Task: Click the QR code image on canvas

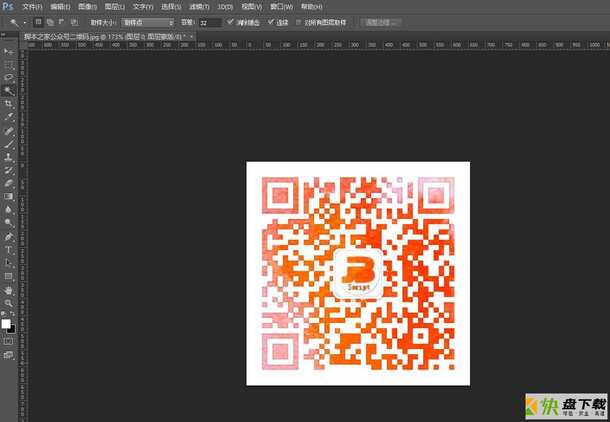Action: click(x=358, y=273)
